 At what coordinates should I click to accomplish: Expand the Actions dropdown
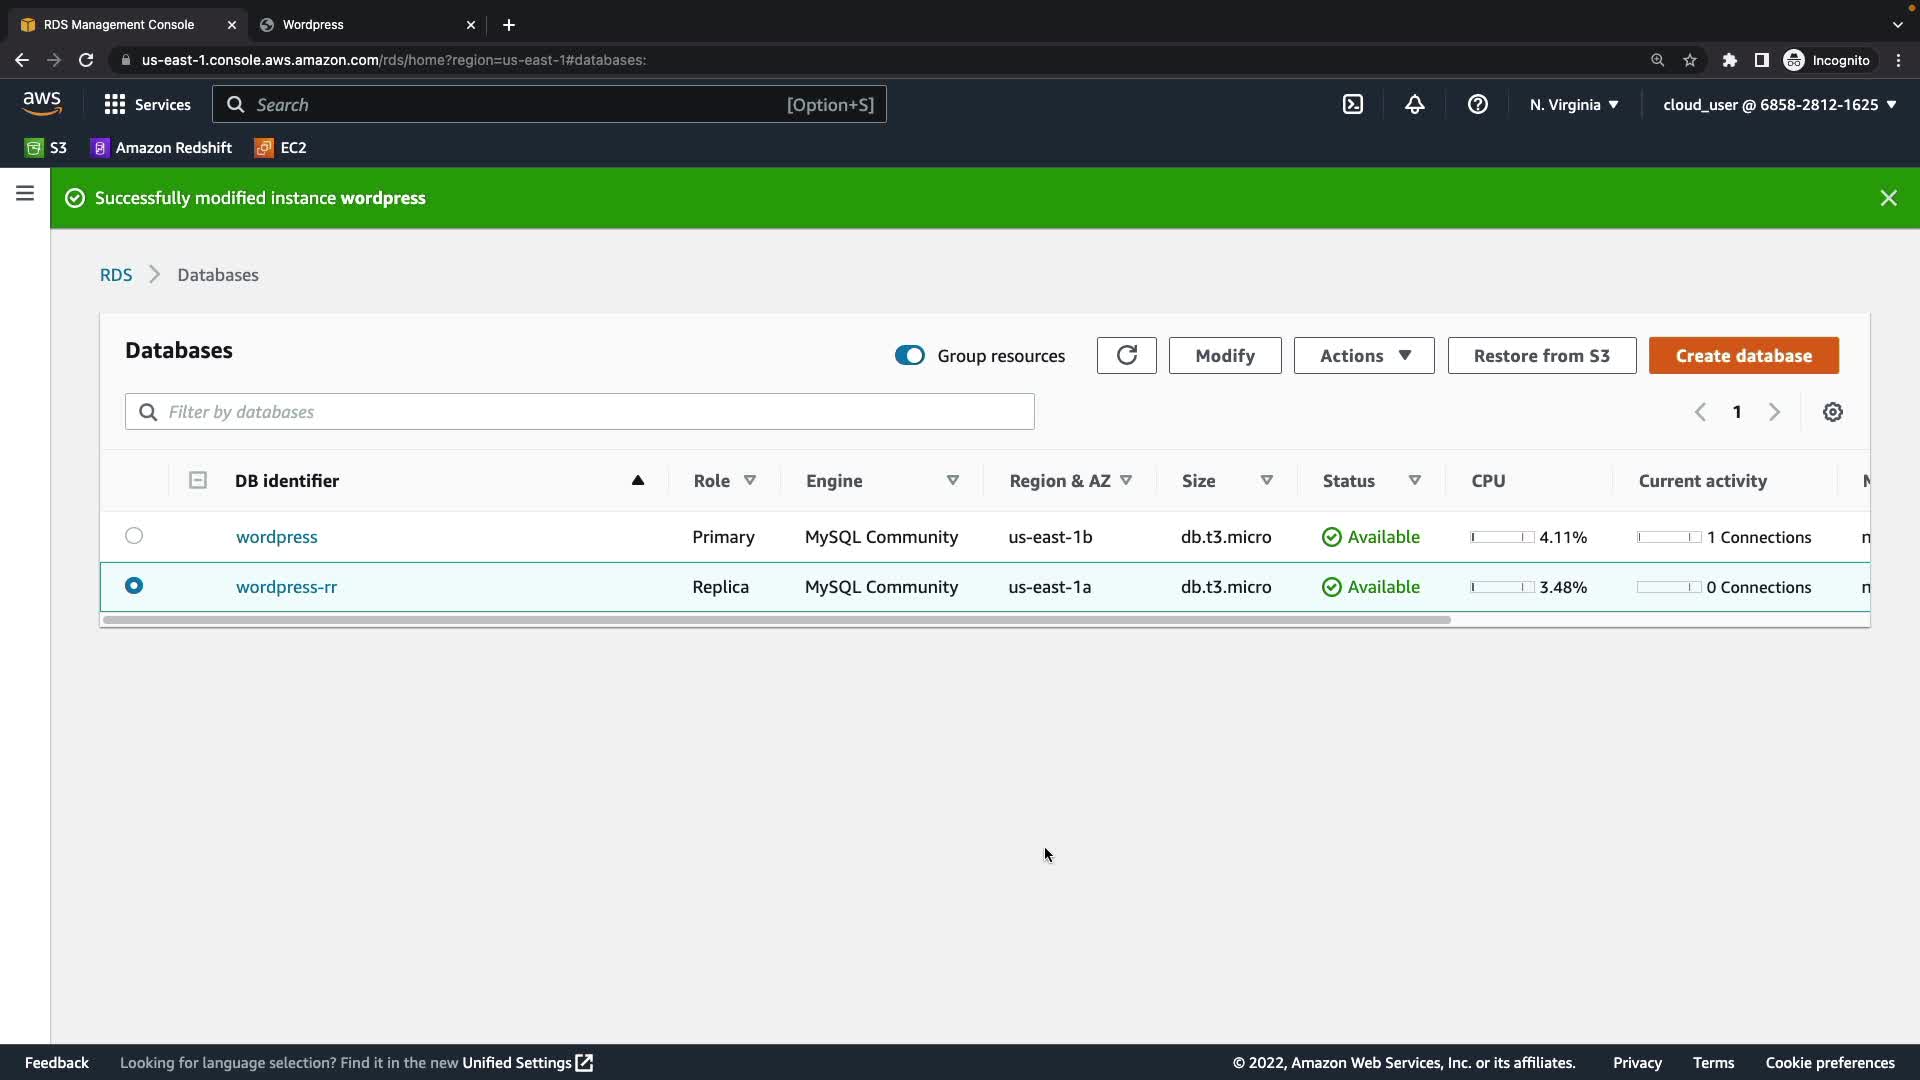[1363, 355]
